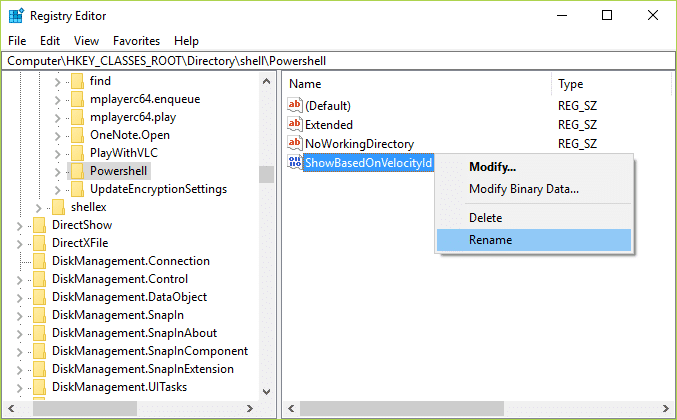Viewport: 677px width, 420px height.
Task: Click the folder icon for DiskManagement.SnapInExtension
Action: click(39, 369)
